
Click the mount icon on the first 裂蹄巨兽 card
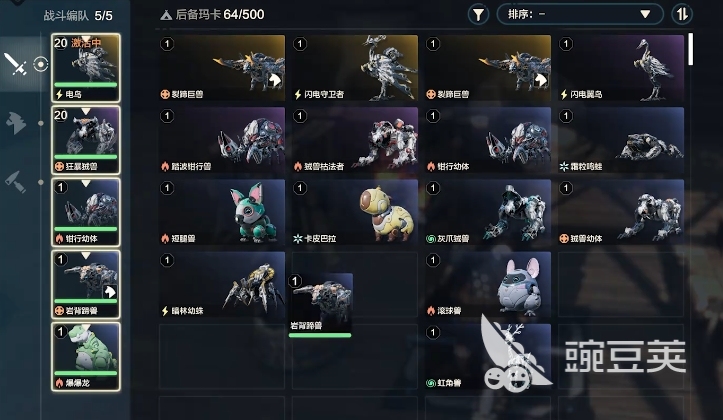point(275,80)
